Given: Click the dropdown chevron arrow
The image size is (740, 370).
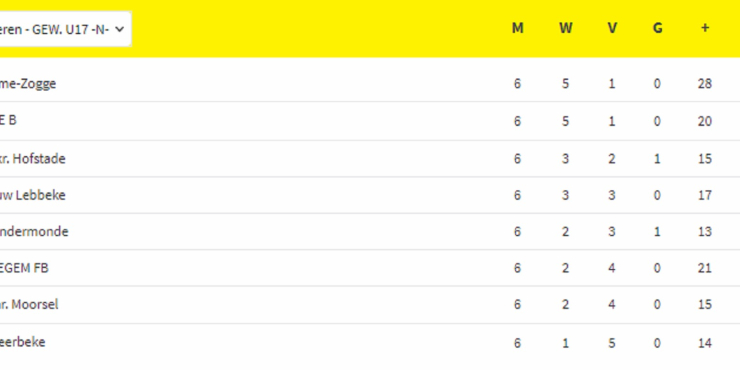Looking at the screenshot, I should point(119,29).
